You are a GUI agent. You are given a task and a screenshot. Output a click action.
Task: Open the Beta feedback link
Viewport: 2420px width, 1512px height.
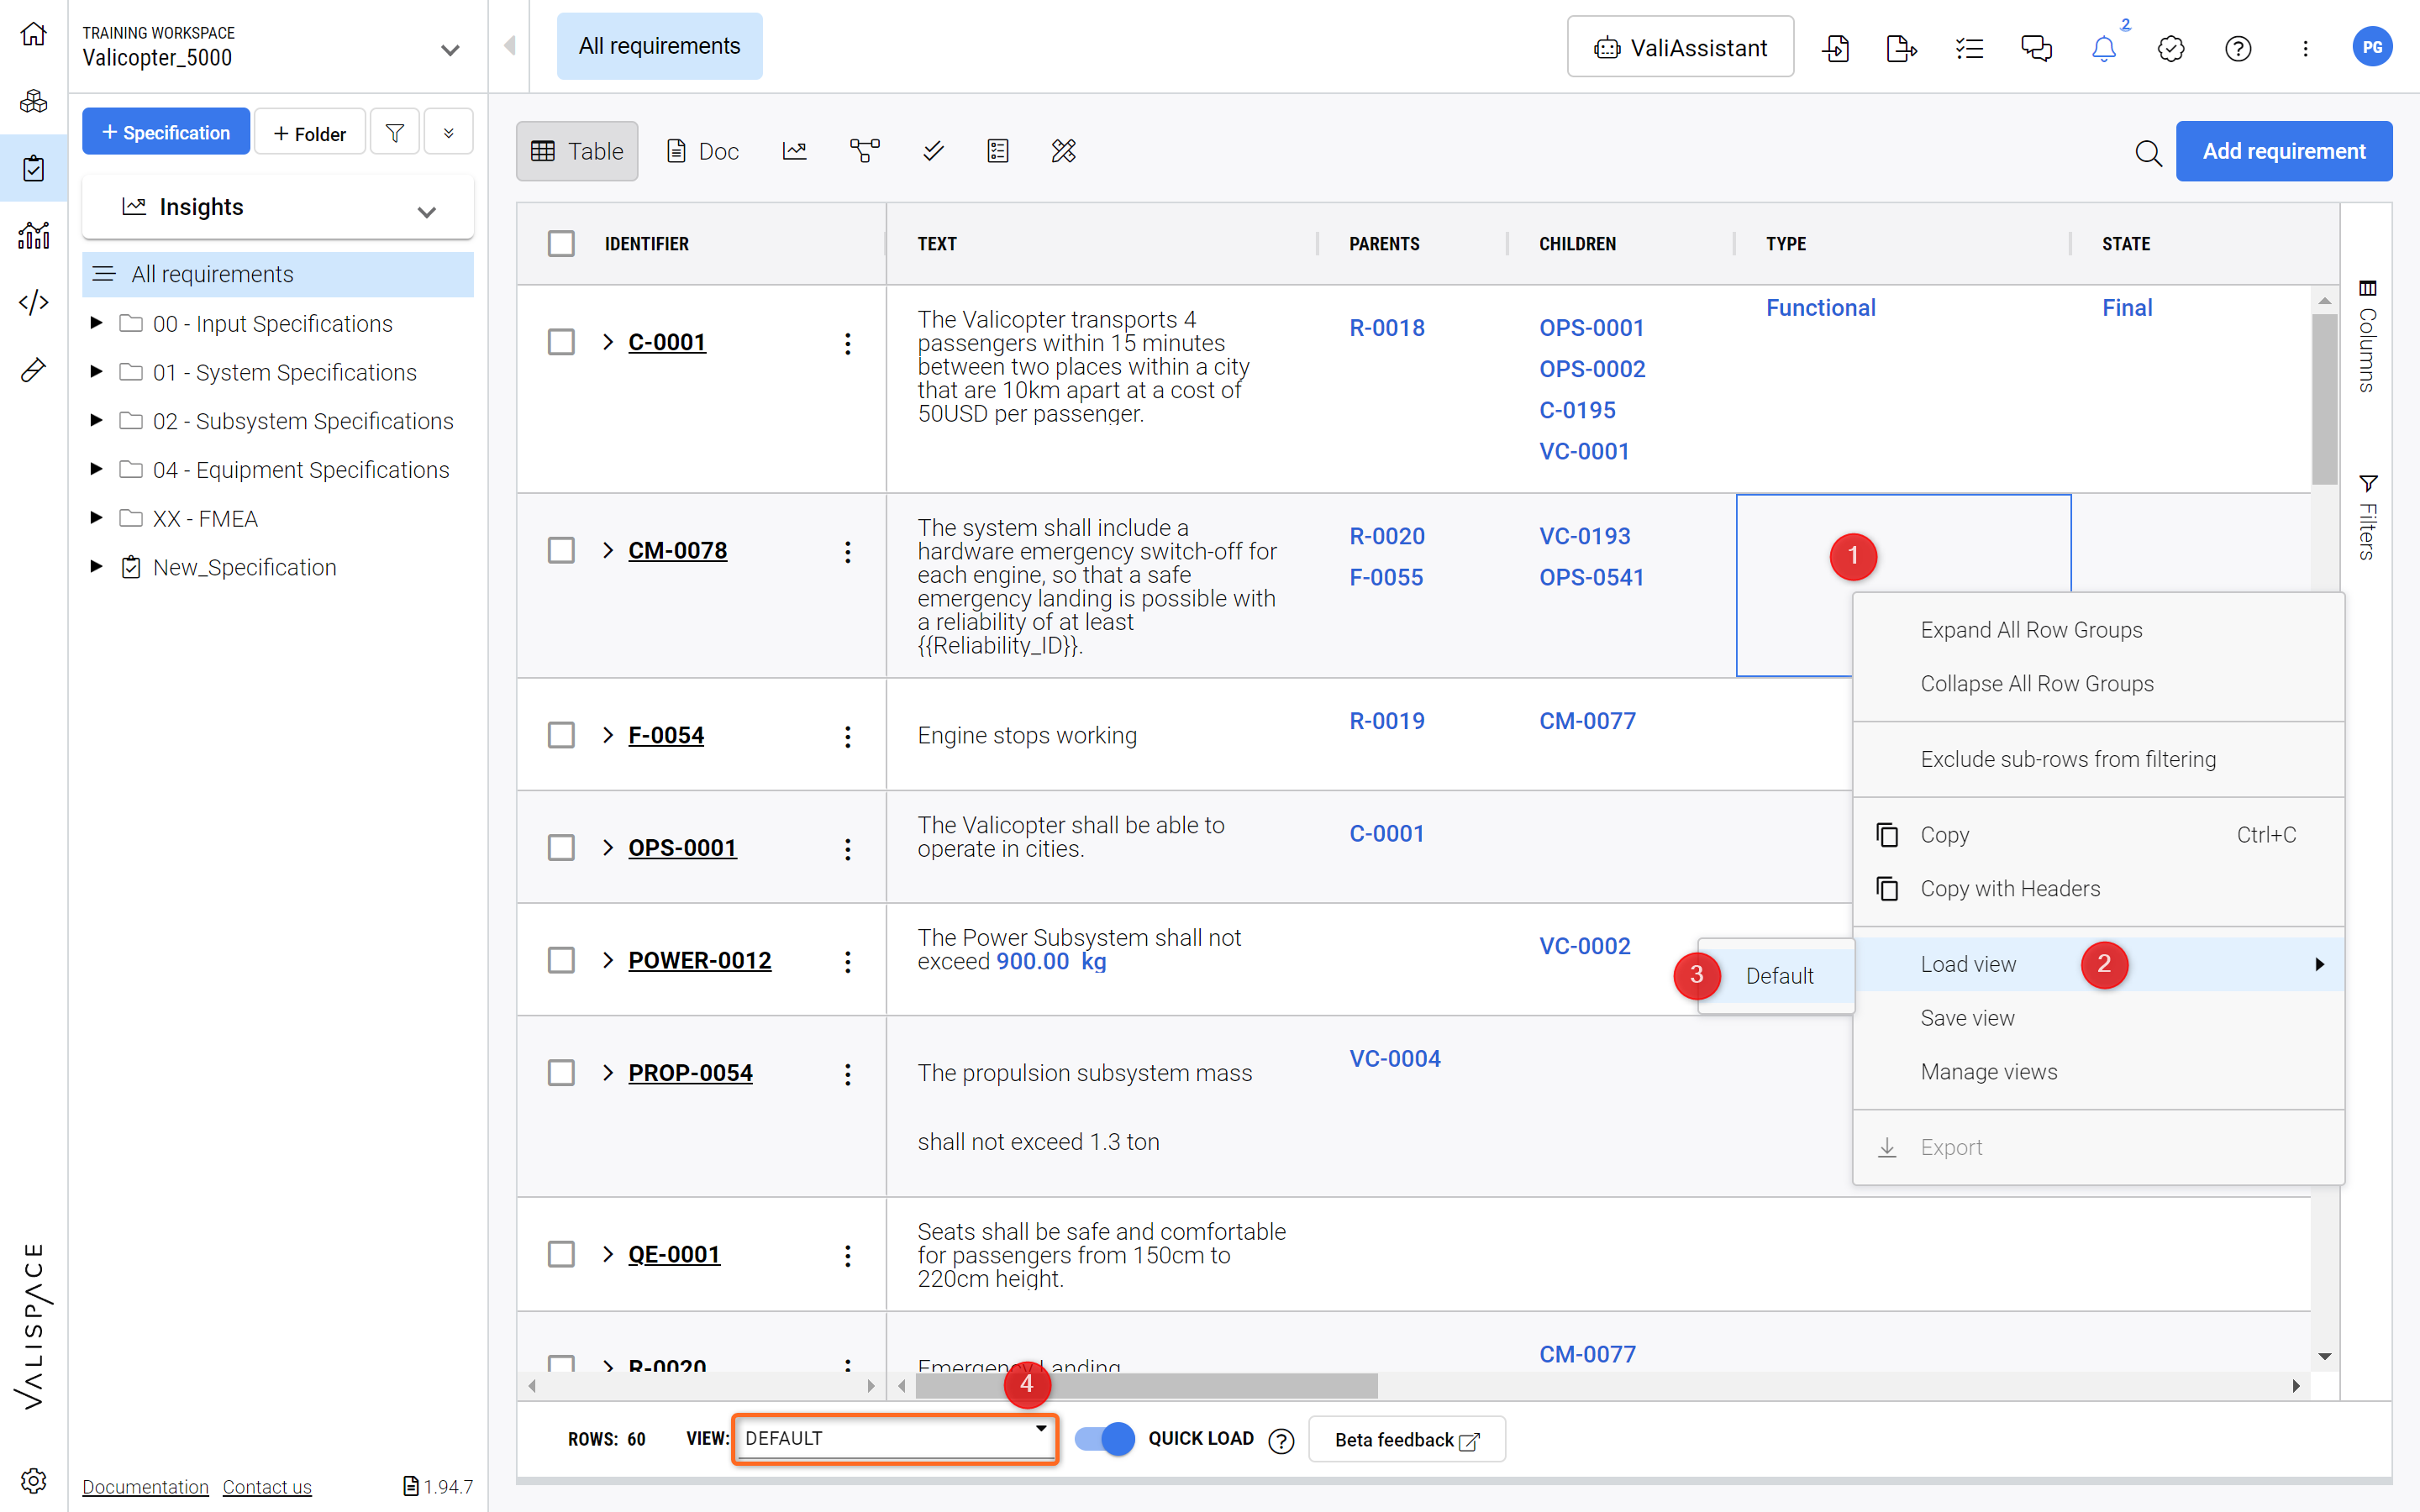[x=1406, y=1440]
